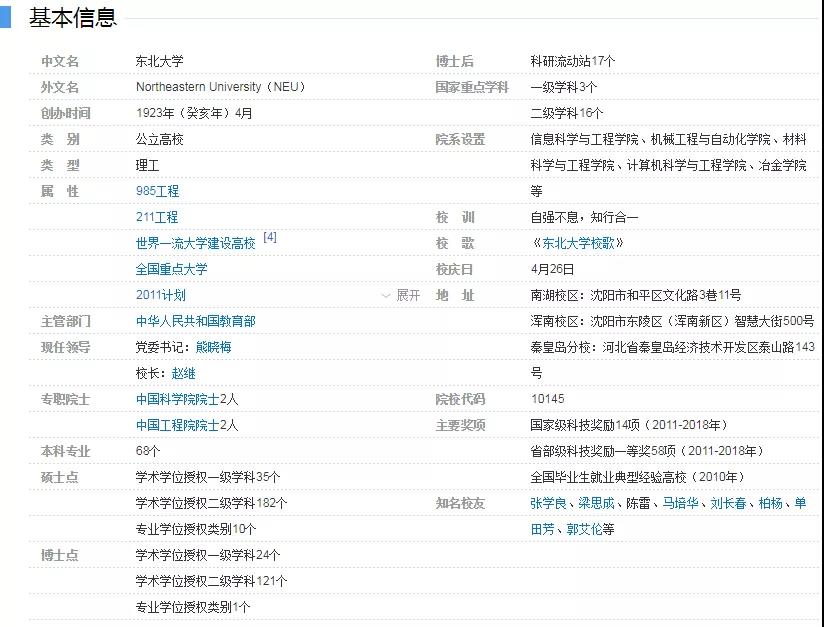Open reference footnote [4]
Screen dimensions: 824x627
270,238
